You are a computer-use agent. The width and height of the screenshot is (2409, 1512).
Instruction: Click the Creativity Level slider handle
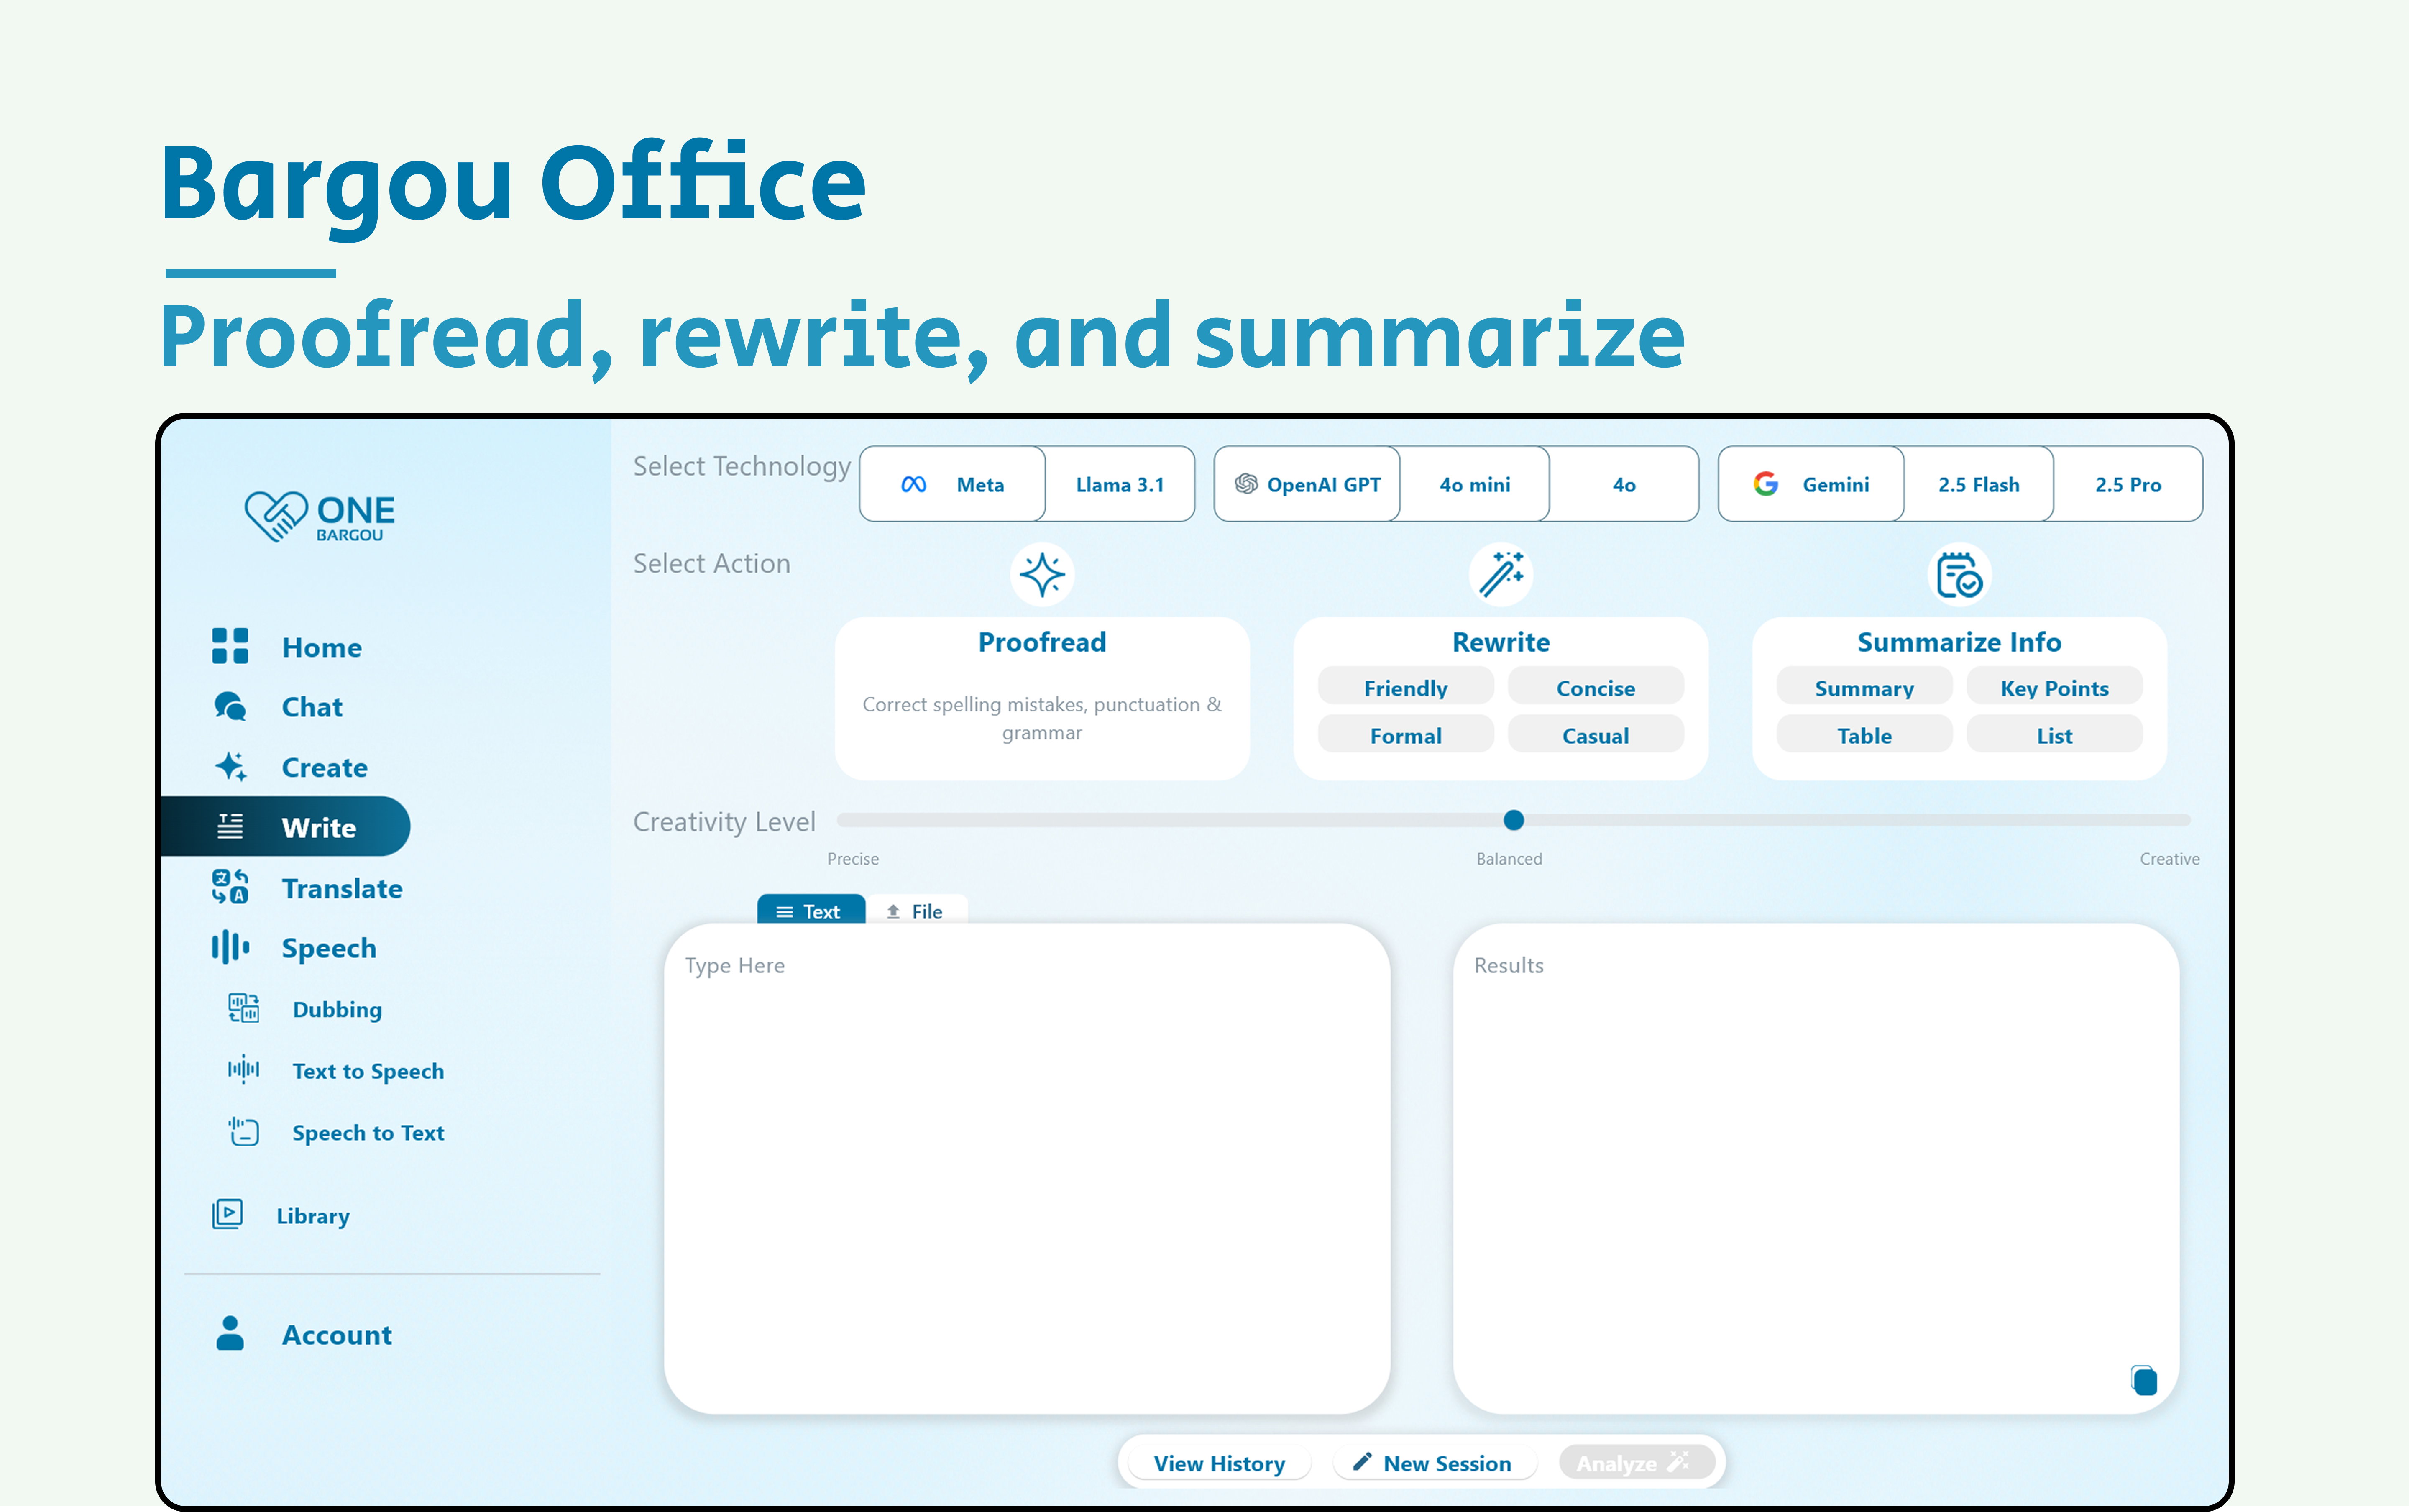(1513, 820)
